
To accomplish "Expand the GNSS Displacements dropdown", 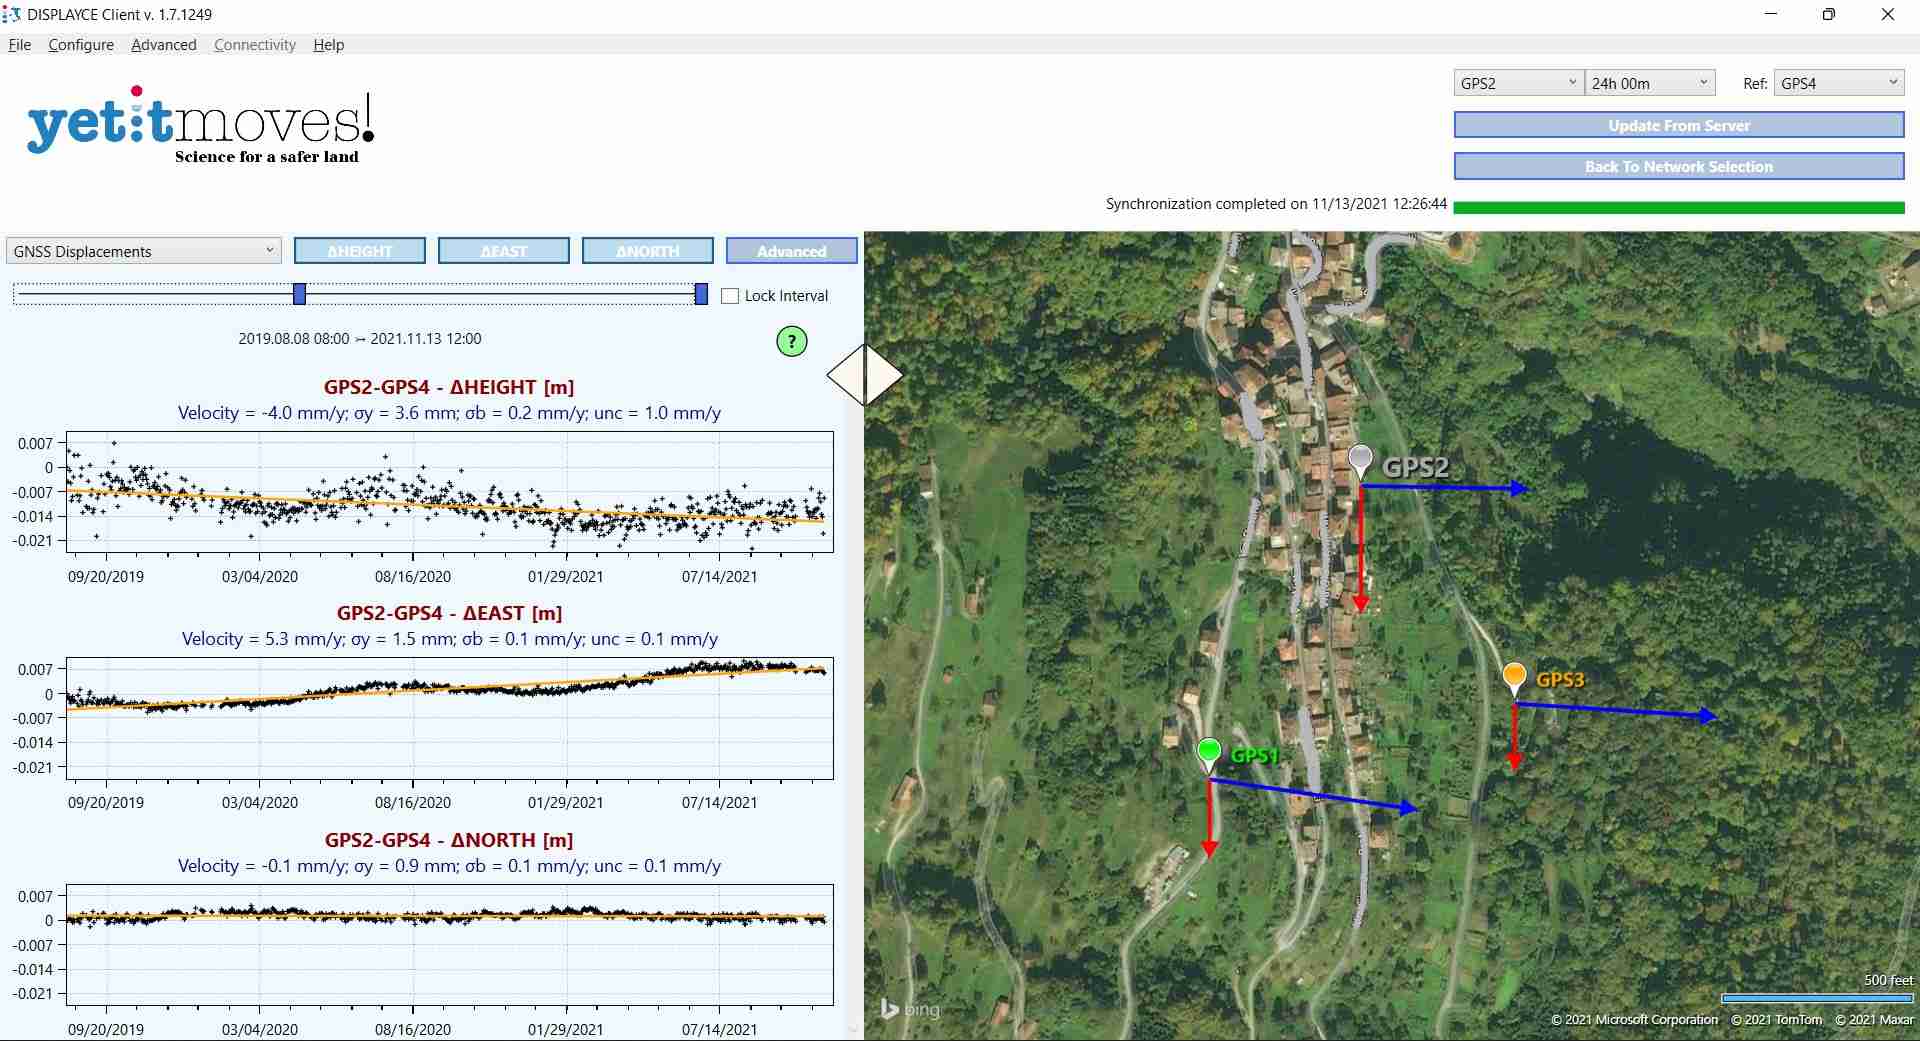I will coord(144,251).
